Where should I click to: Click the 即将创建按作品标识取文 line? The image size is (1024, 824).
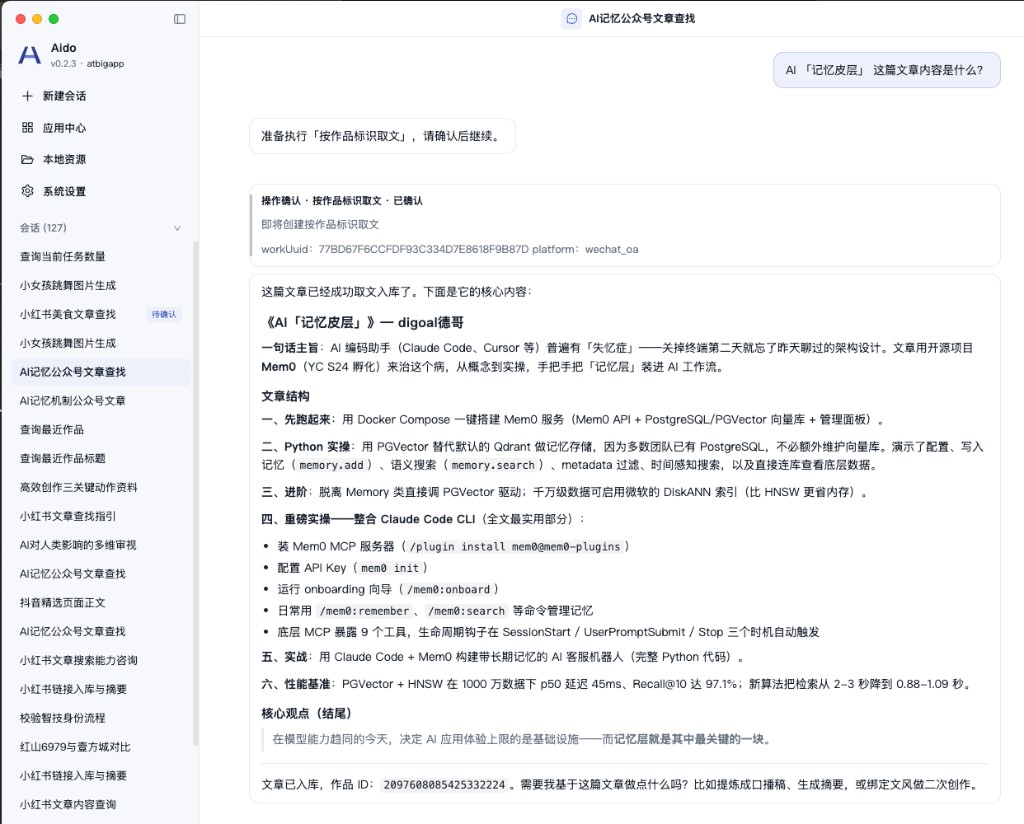pos(320,225)
